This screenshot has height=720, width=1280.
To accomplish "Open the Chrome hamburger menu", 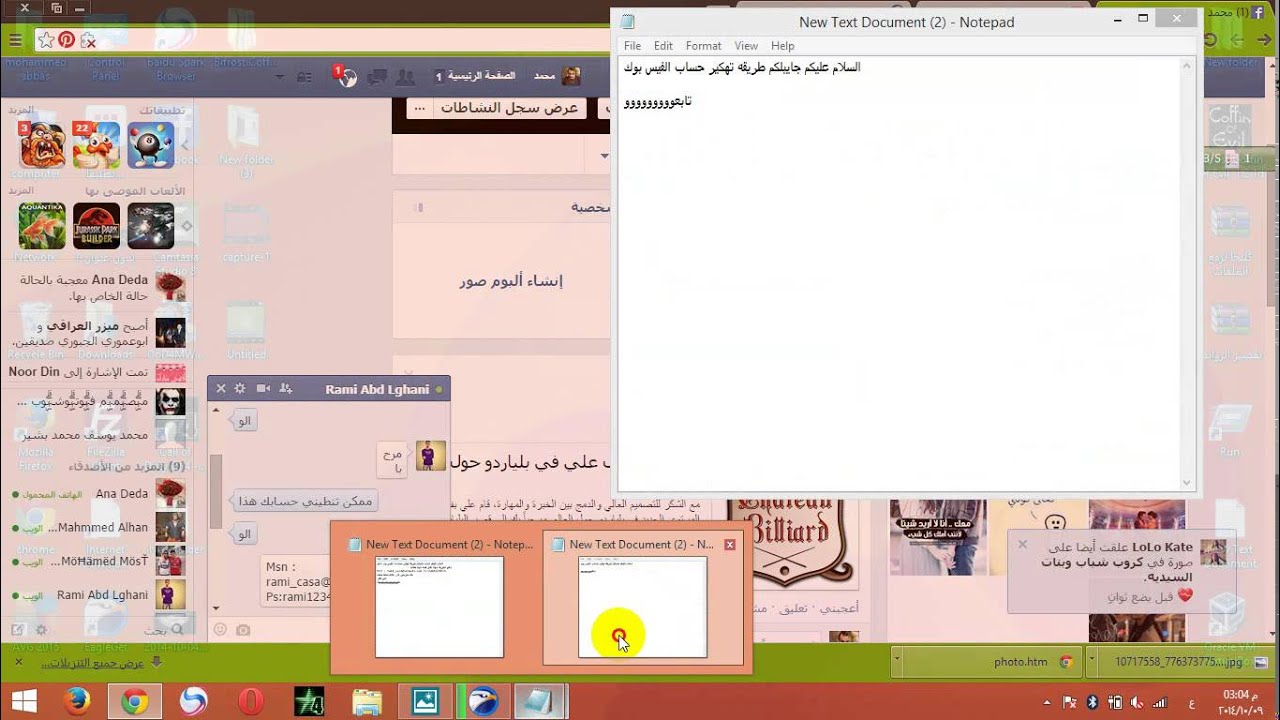I will pos(14,40).
